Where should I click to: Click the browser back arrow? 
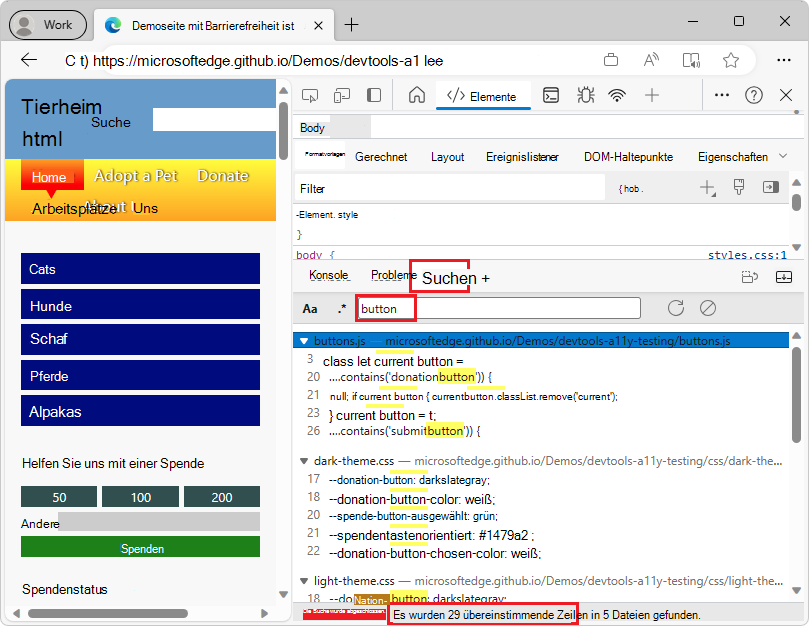tap(29, 60)
